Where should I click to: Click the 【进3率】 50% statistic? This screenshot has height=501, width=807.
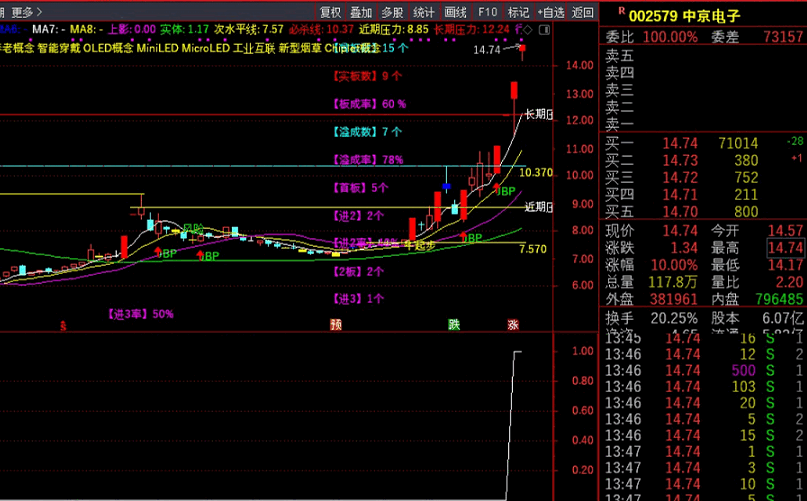[140, 314]
